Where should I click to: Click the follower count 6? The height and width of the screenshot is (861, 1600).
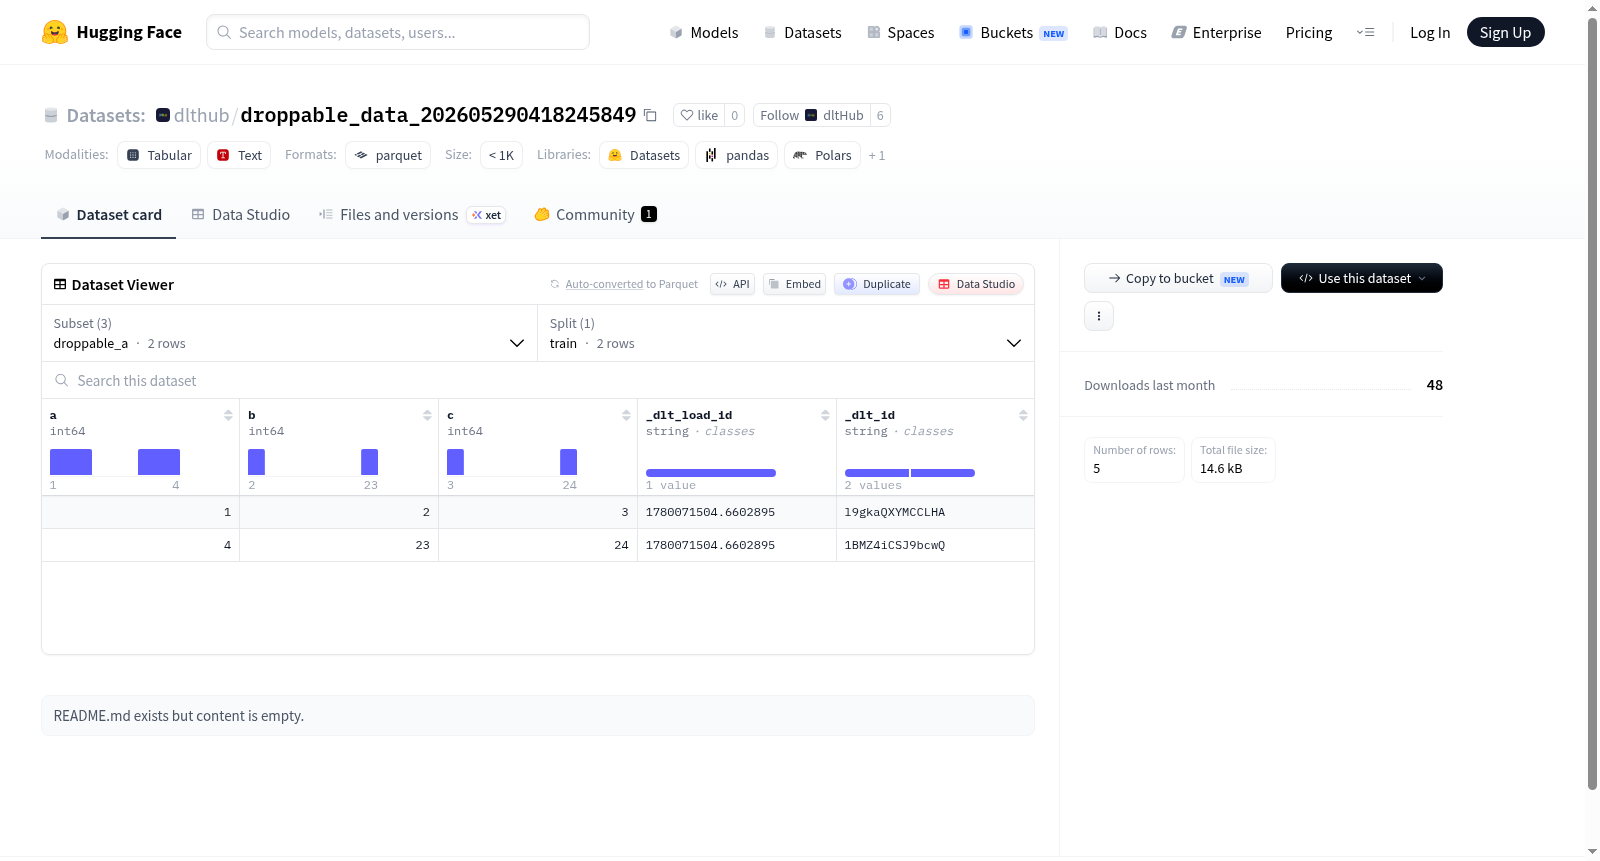[880, 115]
